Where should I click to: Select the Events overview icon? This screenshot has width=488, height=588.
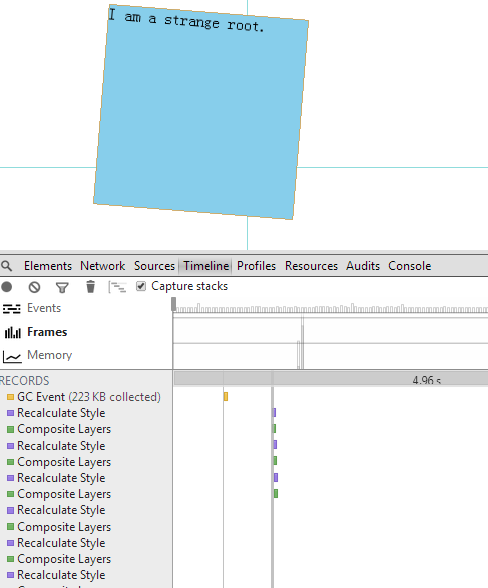pos(12,309)
